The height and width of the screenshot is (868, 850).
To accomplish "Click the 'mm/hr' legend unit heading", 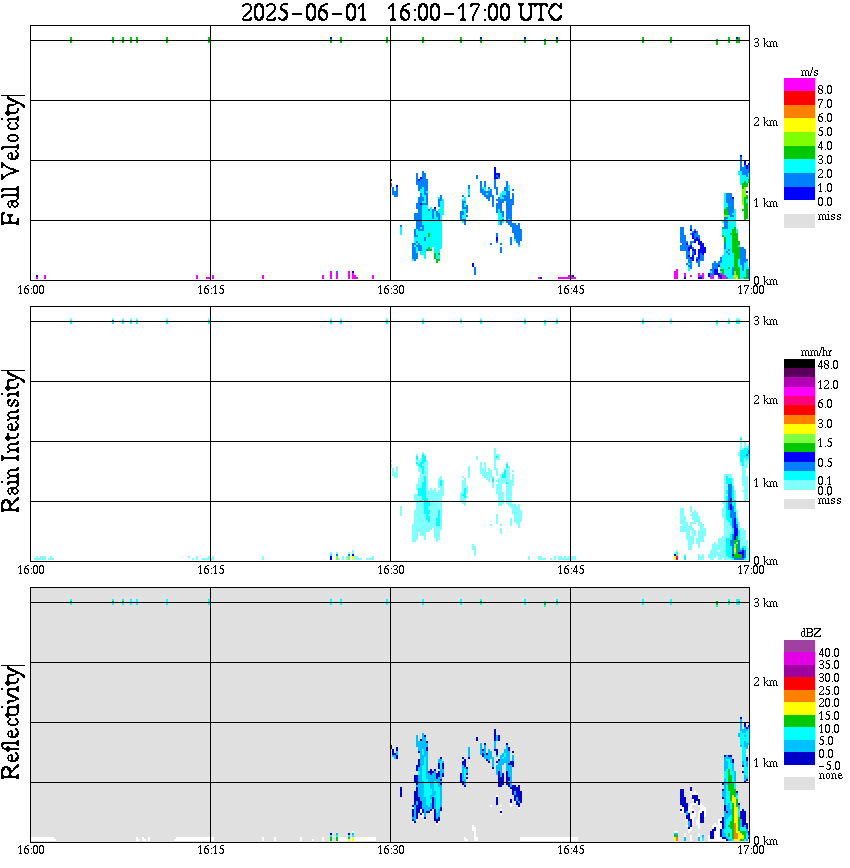I will pyautogui.click(x=816, y=353).
